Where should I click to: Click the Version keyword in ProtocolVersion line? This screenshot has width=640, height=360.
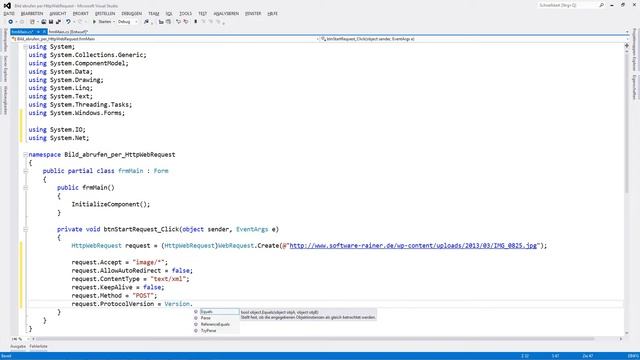click(x=177, y=304)
